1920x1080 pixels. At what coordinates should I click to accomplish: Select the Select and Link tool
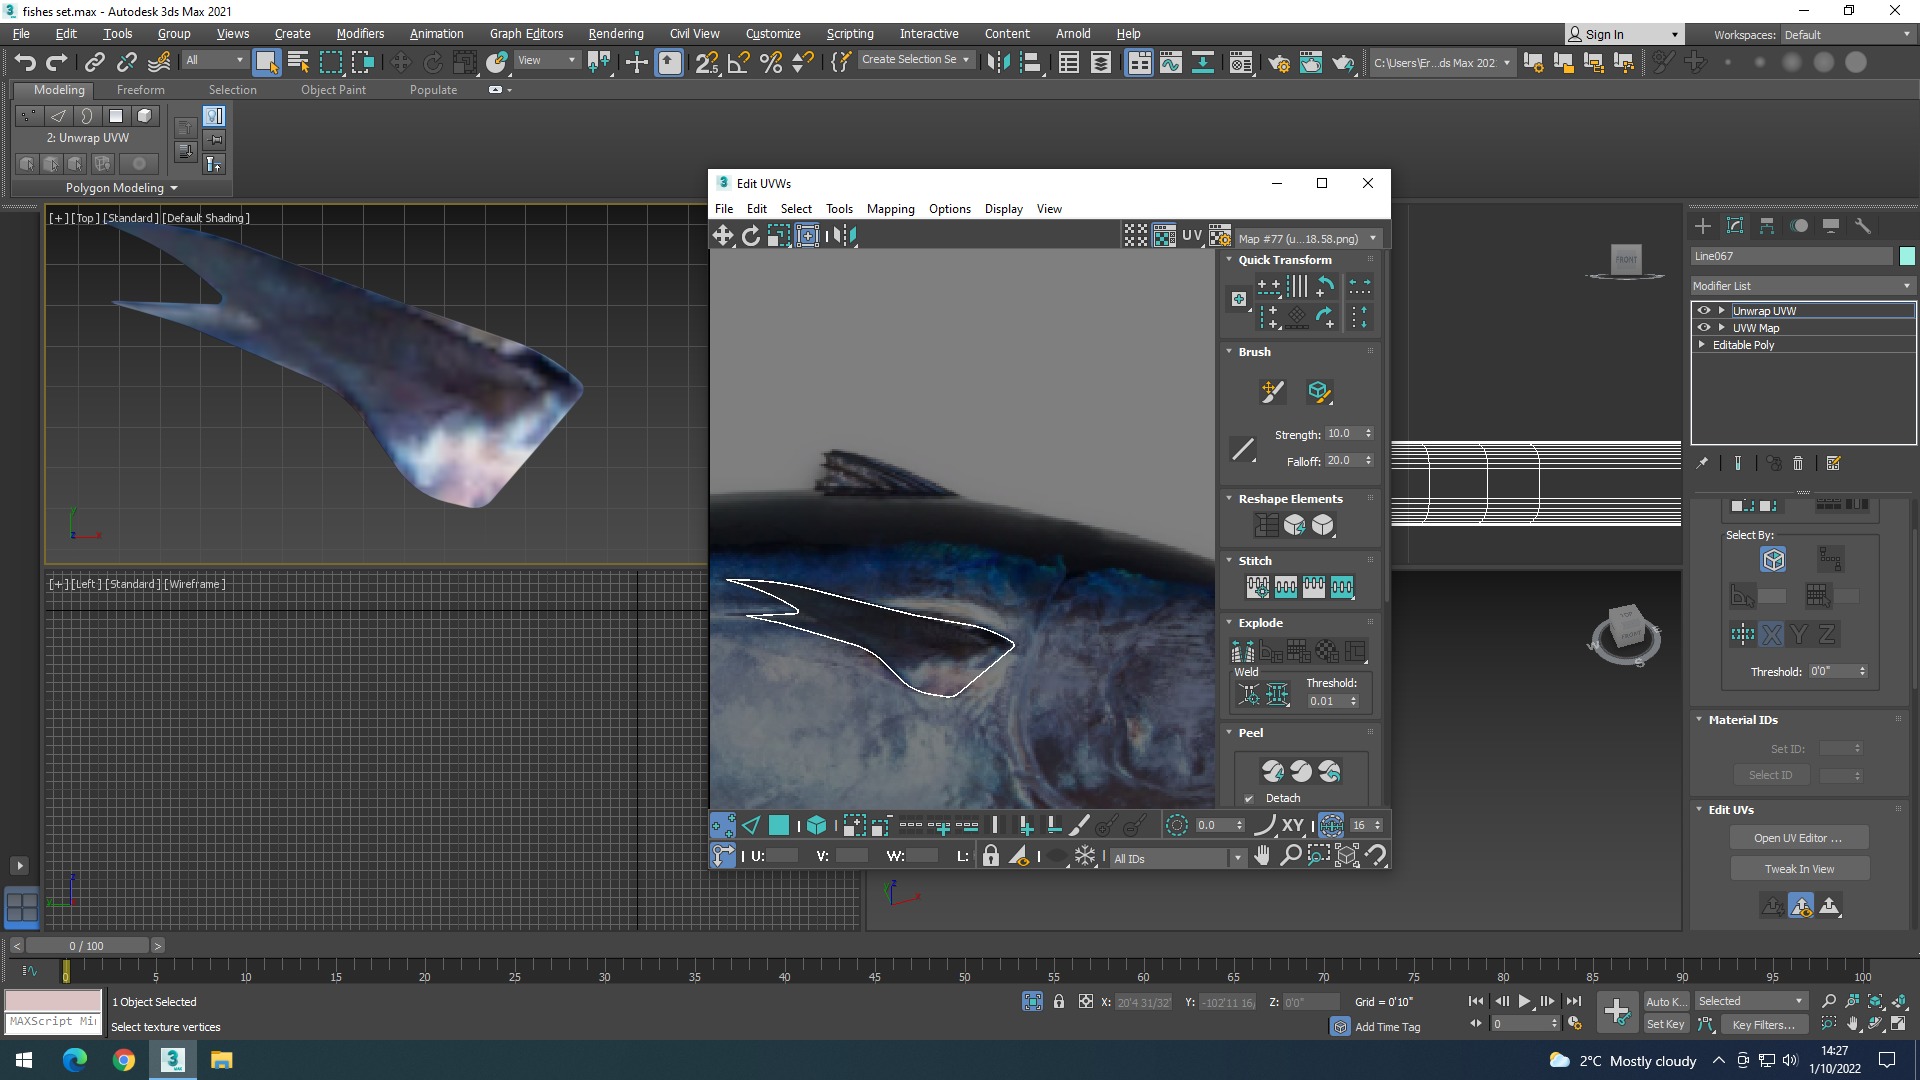(94, 62)
